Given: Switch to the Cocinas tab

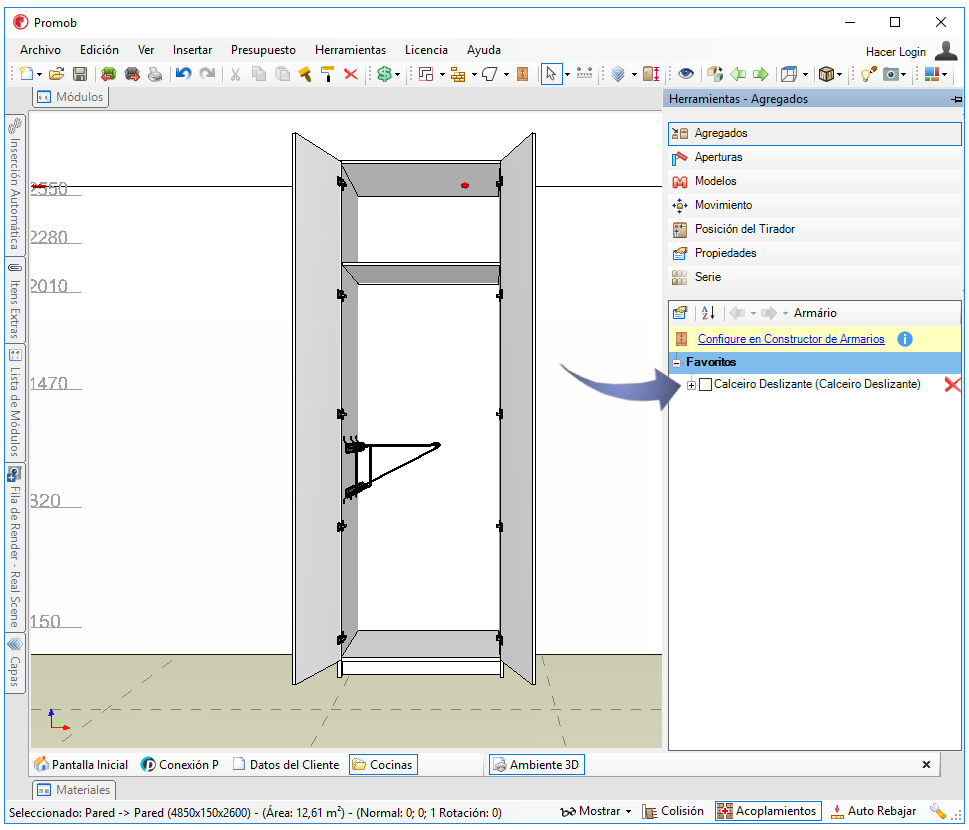Looking at the screenshot, I should pyautogui.click(x=383, y=765).
